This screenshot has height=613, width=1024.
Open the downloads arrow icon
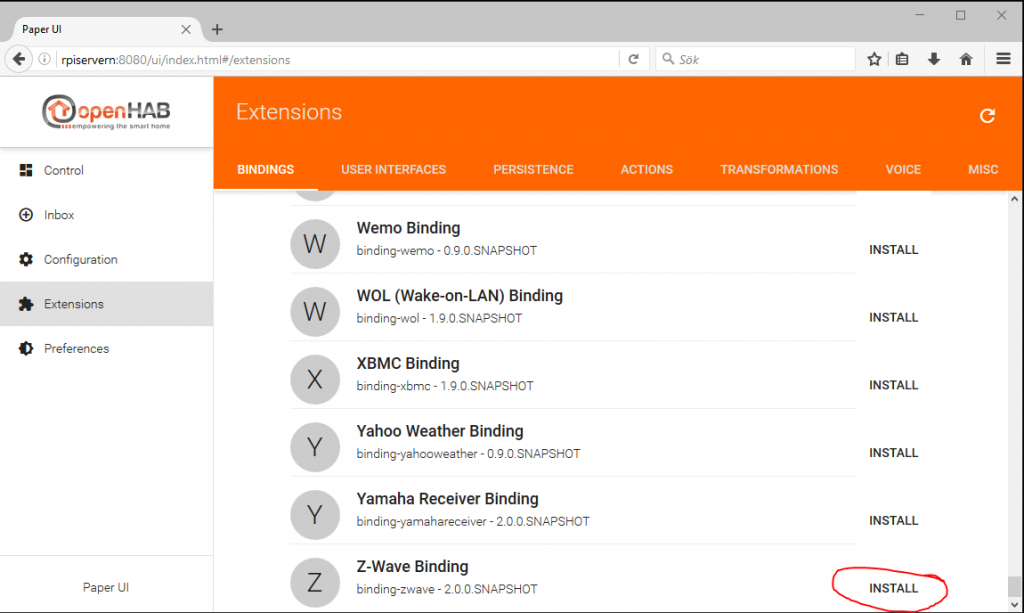(934, 59)
